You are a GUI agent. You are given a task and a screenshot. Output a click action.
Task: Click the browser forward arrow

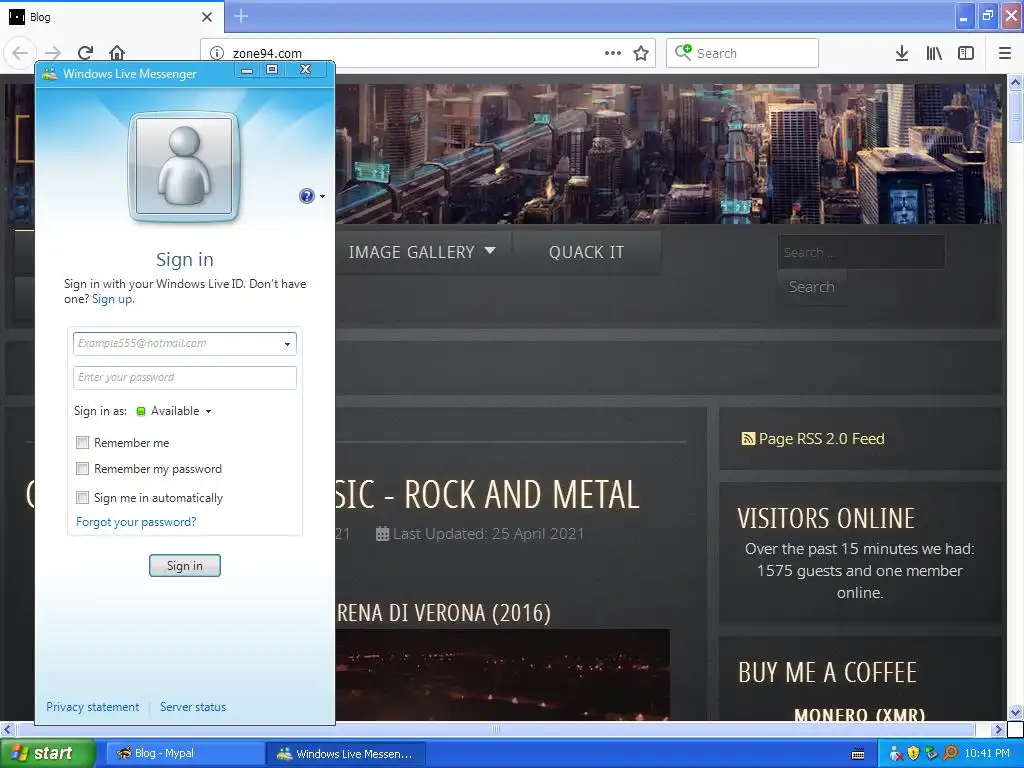53,53
